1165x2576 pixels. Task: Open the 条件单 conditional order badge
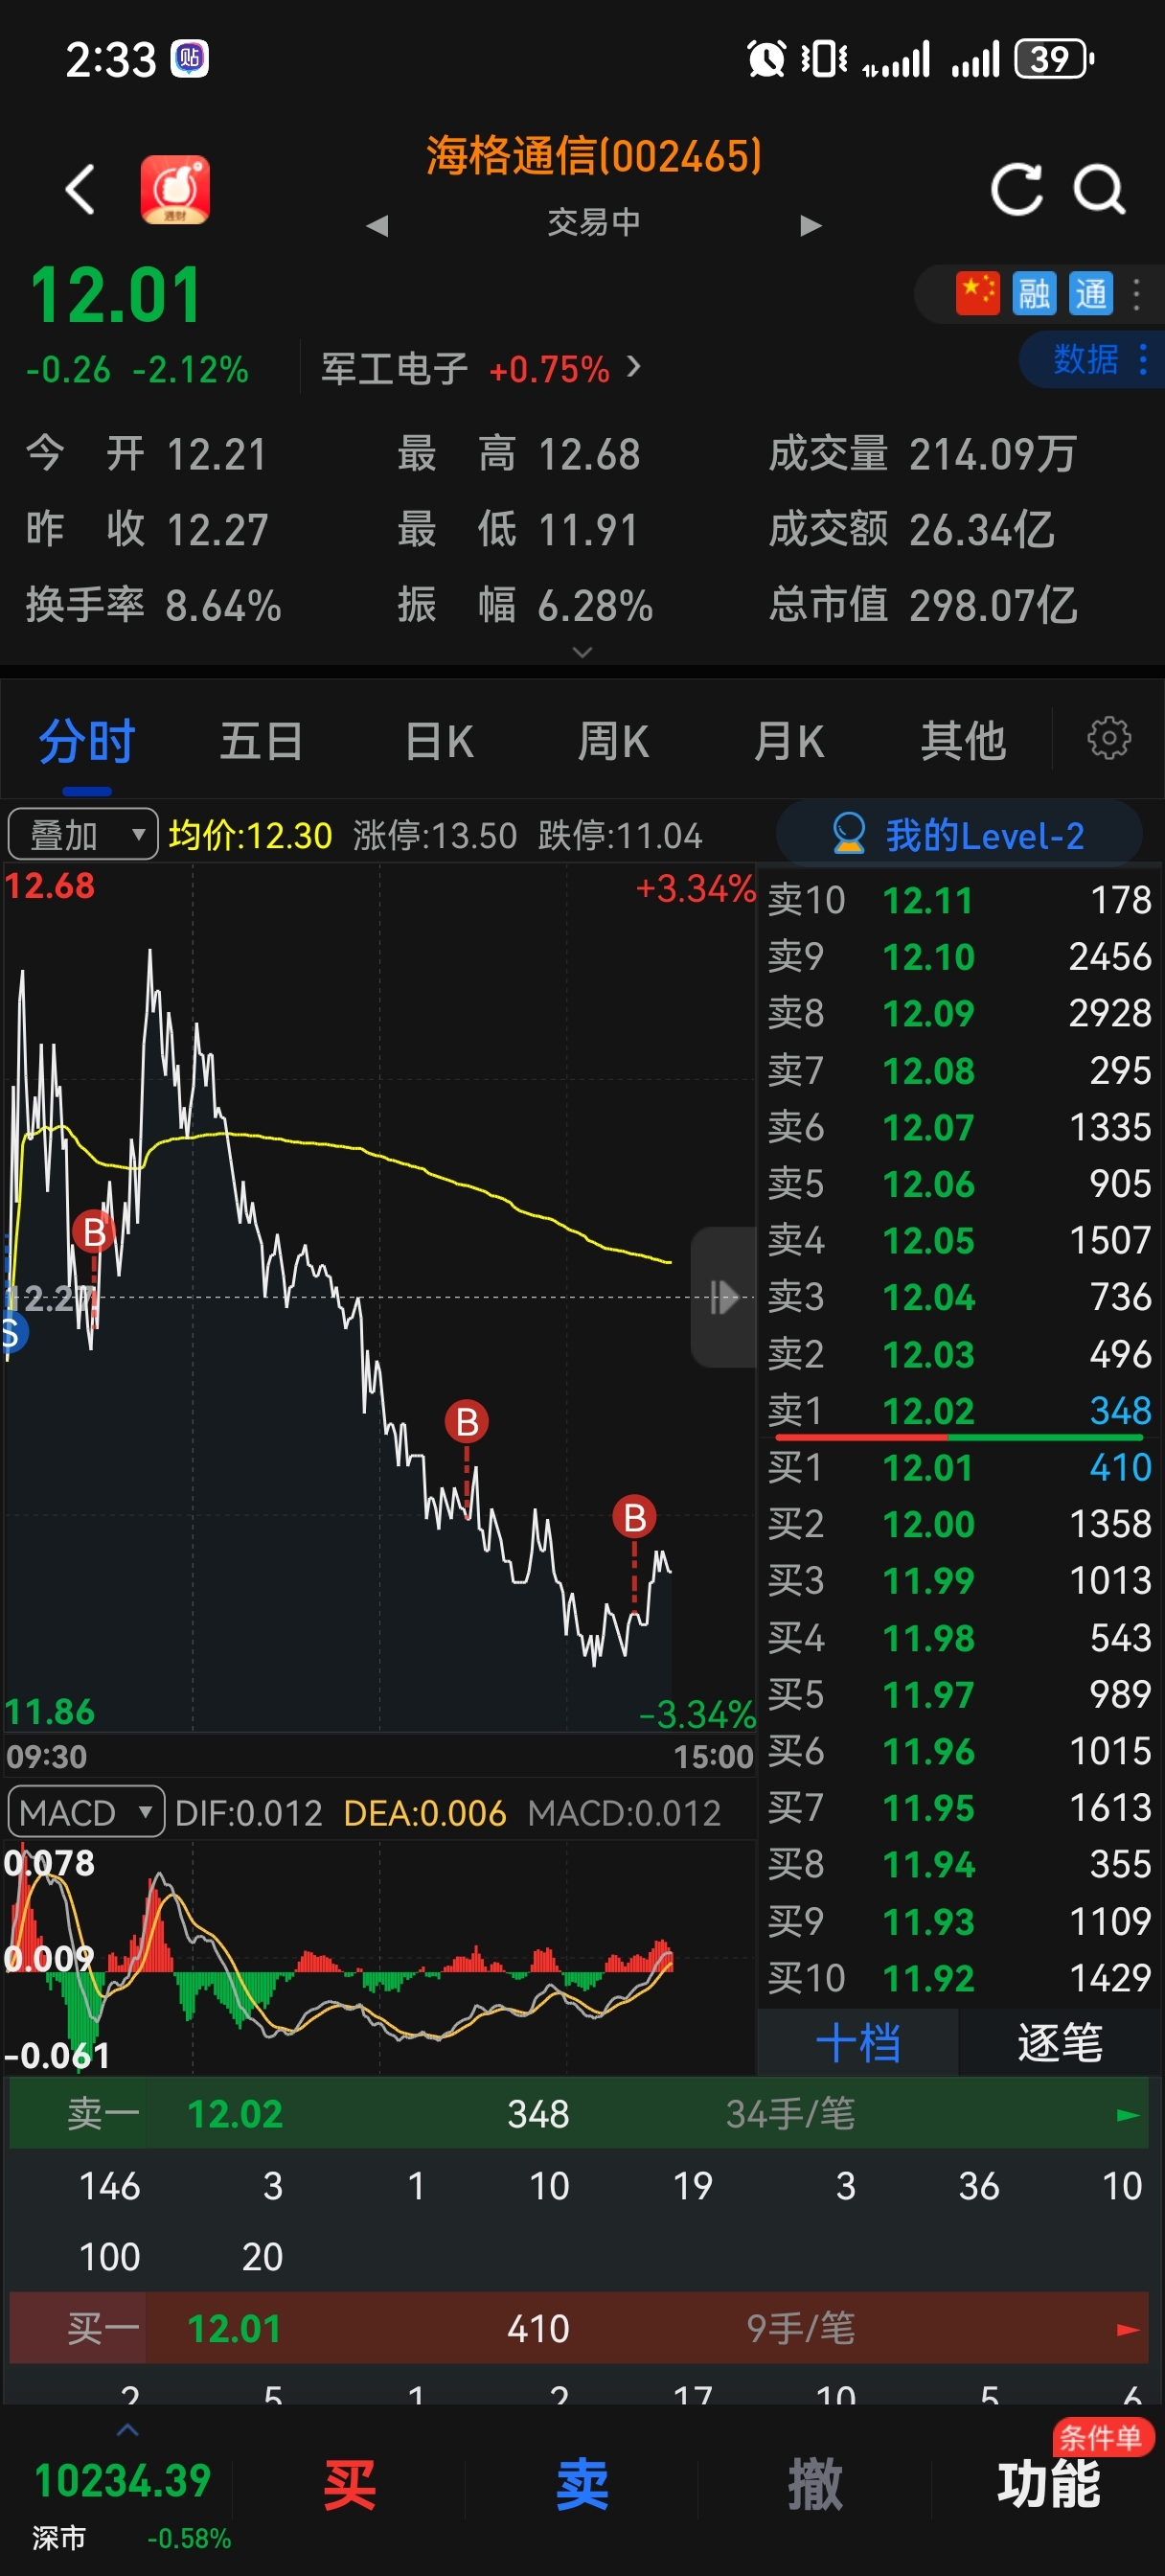pyautogui.click(x=1101, y=2438)
